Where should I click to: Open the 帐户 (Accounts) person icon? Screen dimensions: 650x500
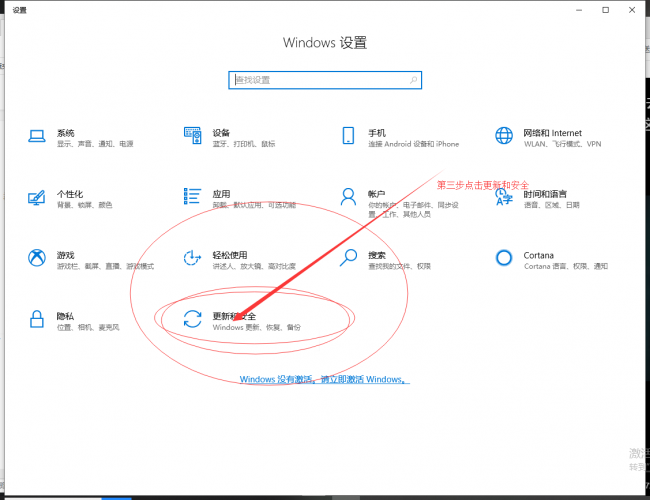click(x=348, y=197)
